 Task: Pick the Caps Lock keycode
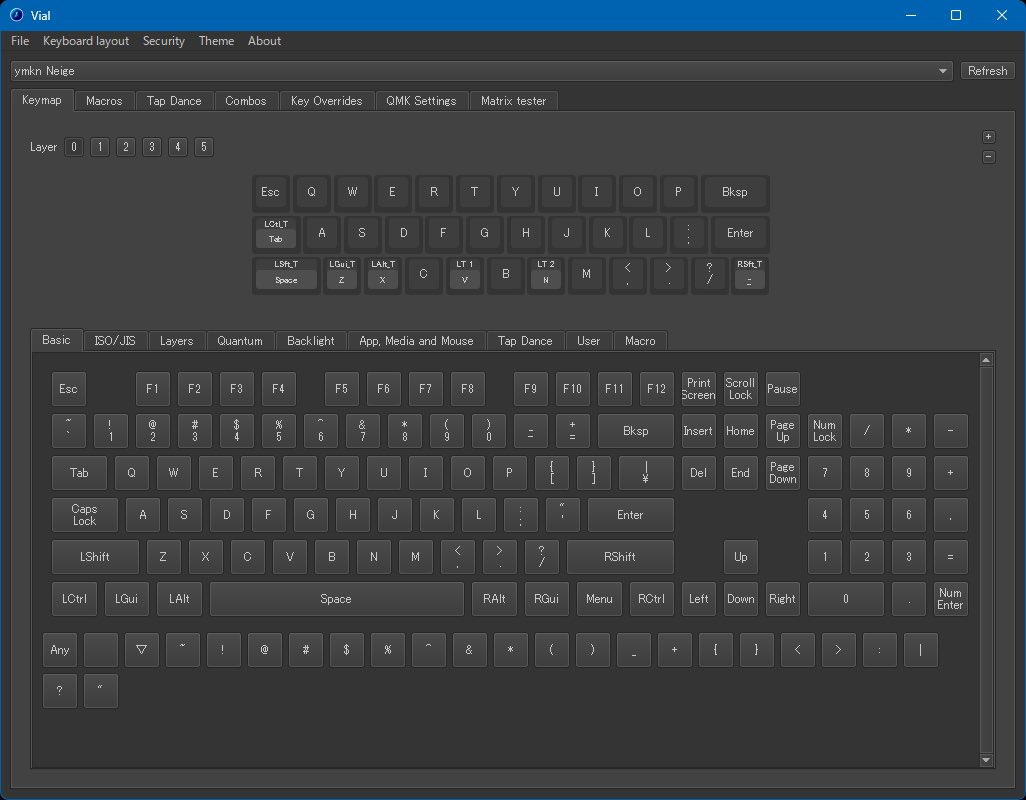point(84,515)
